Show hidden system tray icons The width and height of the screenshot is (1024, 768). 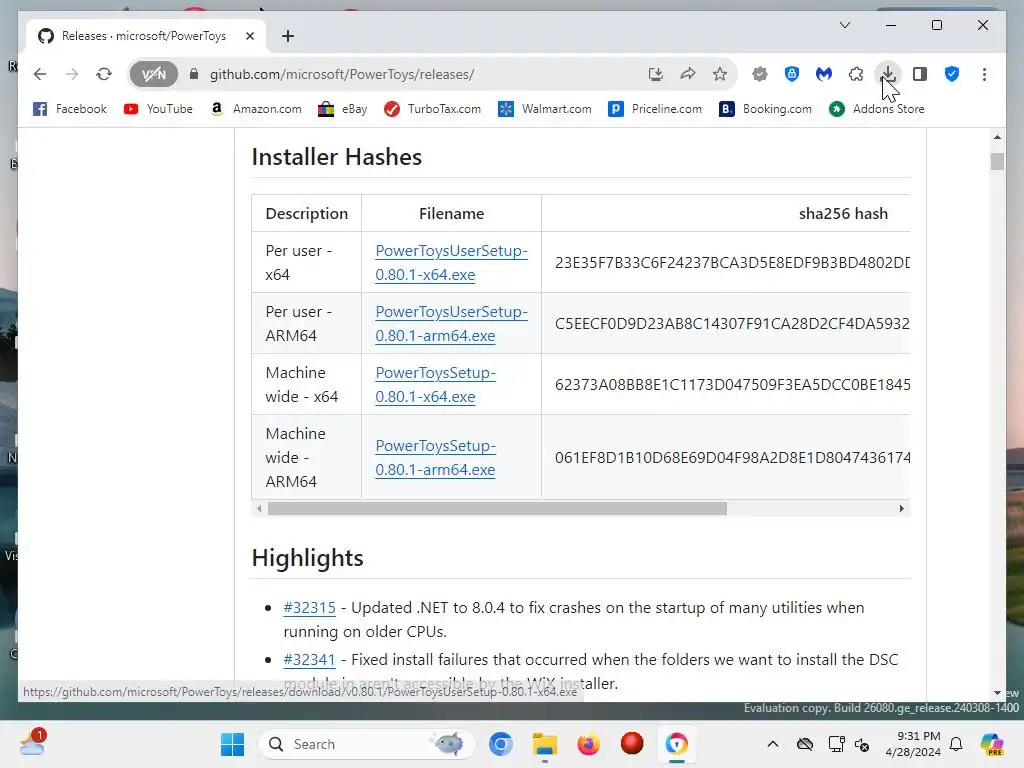pyautogui.click(x=773, y=744)
